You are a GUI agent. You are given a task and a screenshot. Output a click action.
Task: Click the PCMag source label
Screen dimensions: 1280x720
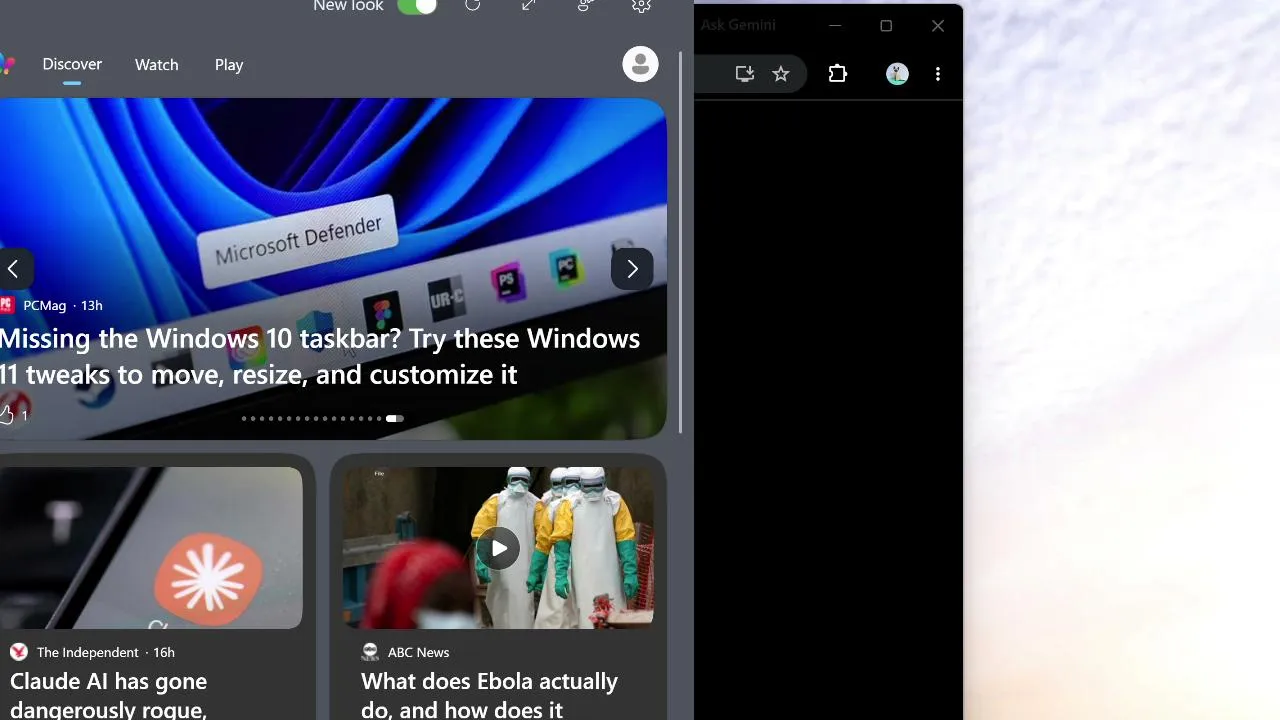coord(45,305)
